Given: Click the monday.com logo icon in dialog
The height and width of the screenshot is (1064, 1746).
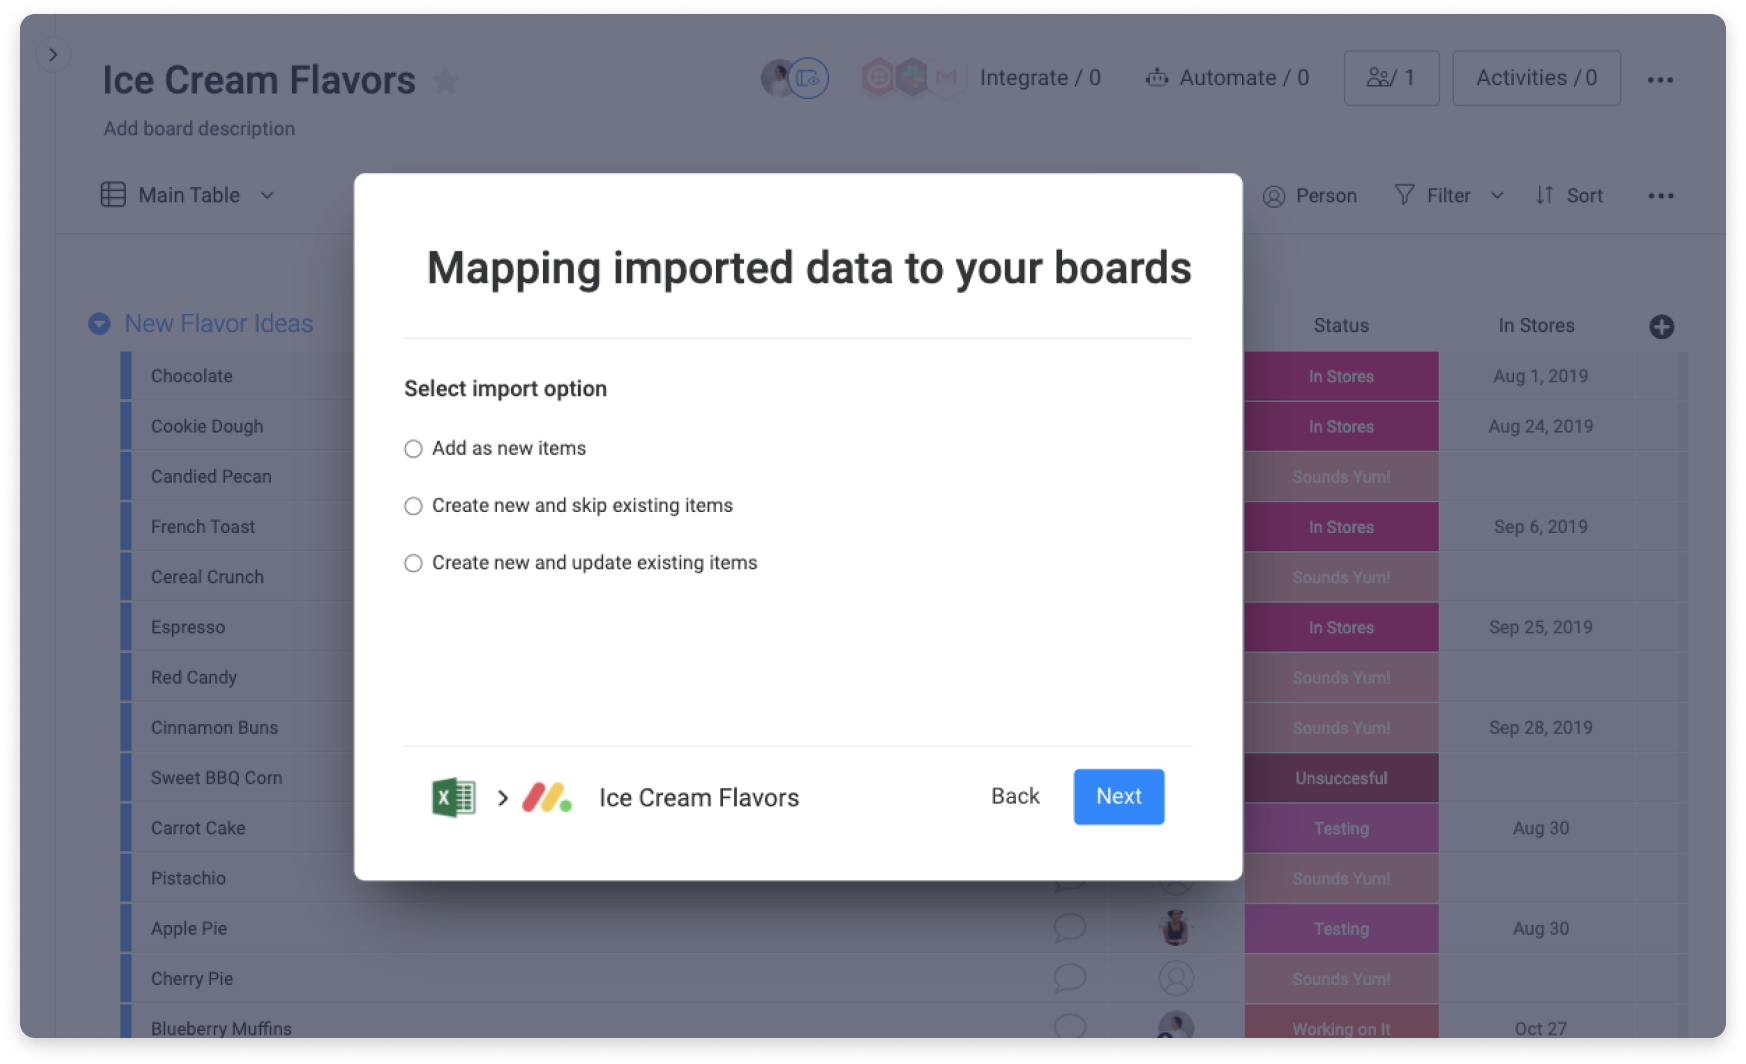Looking at the screenshot, I should pyautogui.click(x=547, y=797).
